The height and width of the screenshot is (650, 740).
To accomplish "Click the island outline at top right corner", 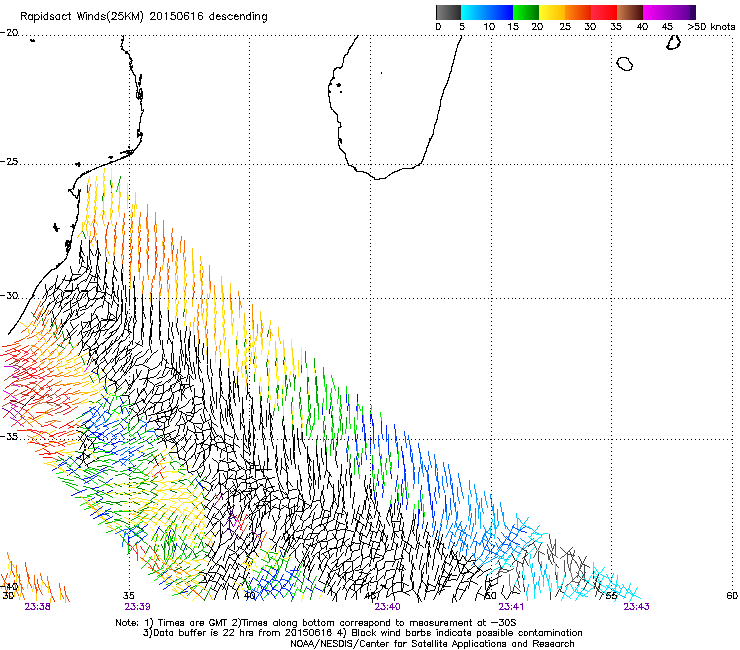I will pyautogui.click(x=673, y=42).
